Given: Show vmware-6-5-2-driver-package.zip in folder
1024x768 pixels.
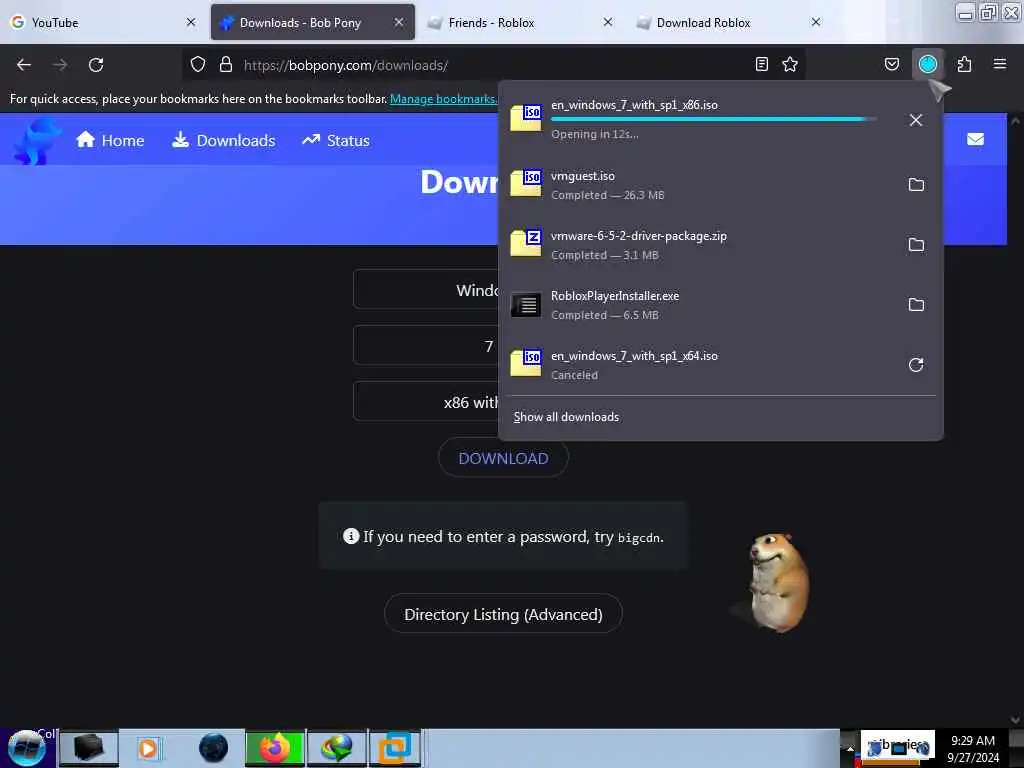Looking at the screenshot, I should pos(916,245).
